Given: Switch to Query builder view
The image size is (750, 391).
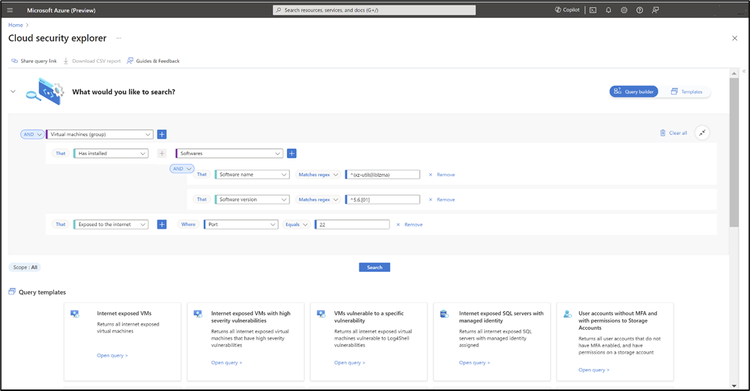Looking at the screenshot, I should pyautogui.click(x=634, y=91).
